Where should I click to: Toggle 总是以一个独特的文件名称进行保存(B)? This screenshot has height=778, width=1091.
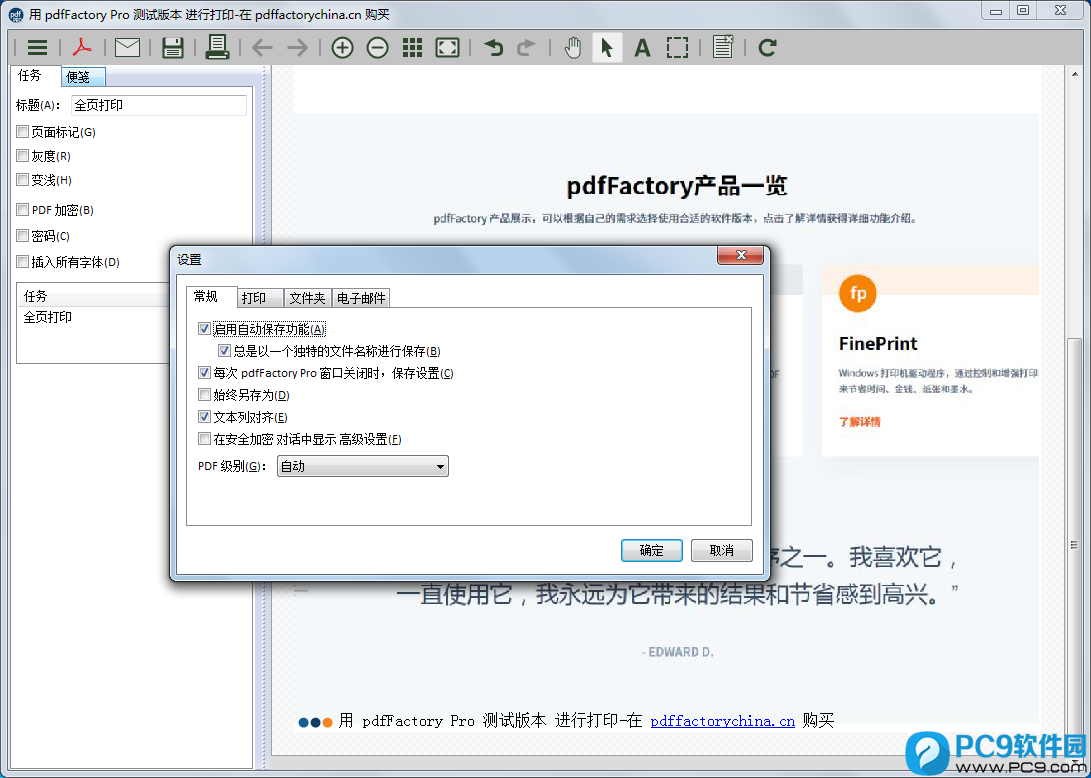(224, 351)
